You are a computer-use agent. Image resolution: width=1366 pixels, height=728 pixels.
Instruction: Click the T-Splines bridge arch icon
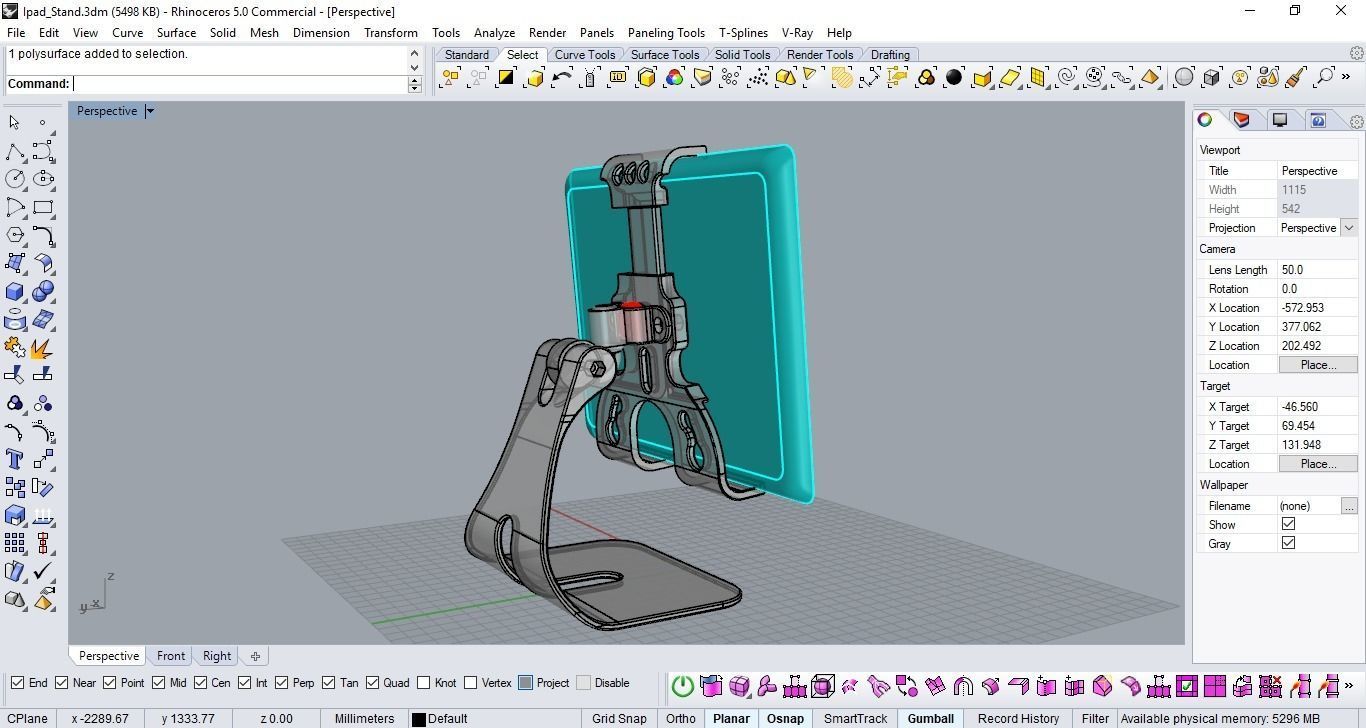tap(963, 686)
